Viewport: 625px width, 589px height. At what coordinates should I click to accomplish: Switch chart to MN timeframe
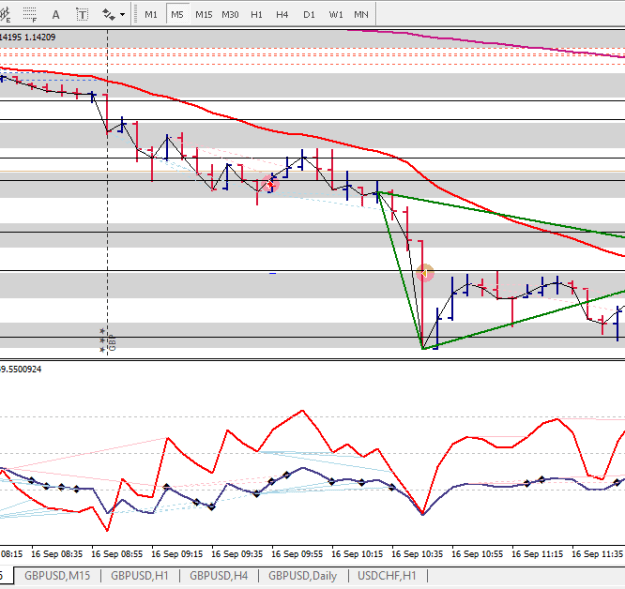pos(361,15)
